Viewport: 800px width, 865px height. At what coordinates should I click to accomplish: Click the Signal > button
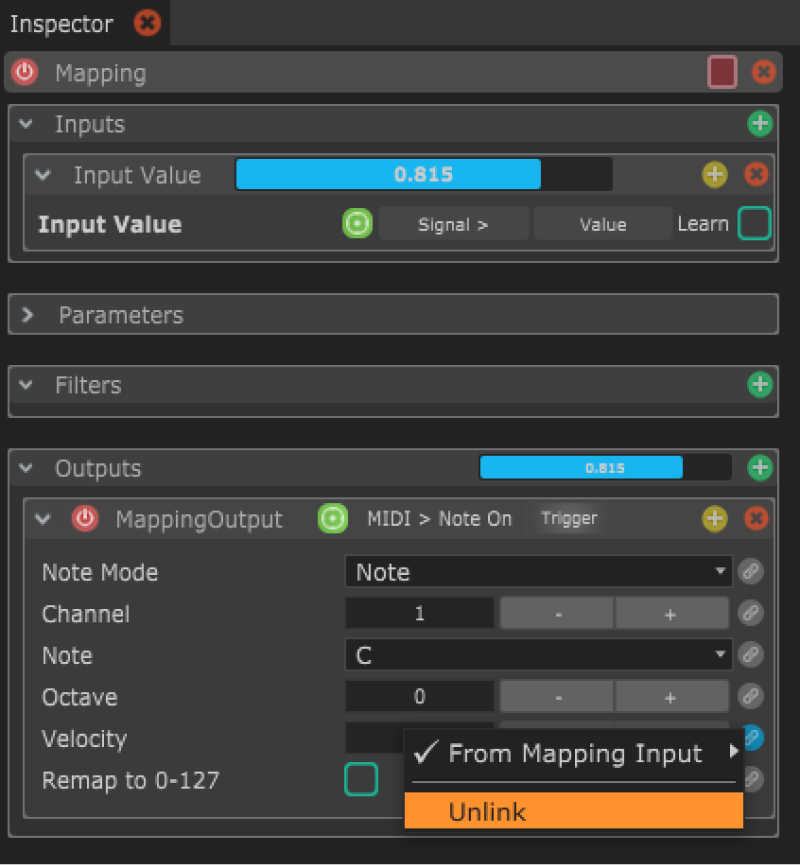point(453,224)
